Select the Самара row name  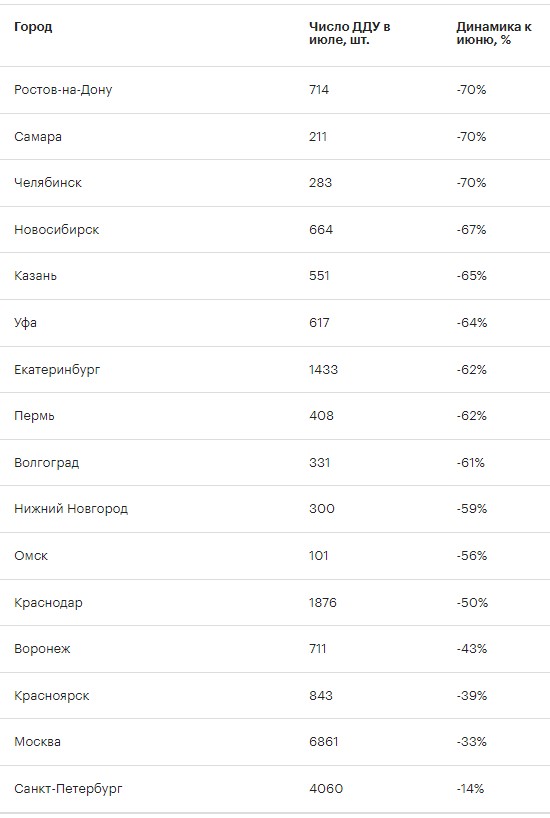[38, 137]
